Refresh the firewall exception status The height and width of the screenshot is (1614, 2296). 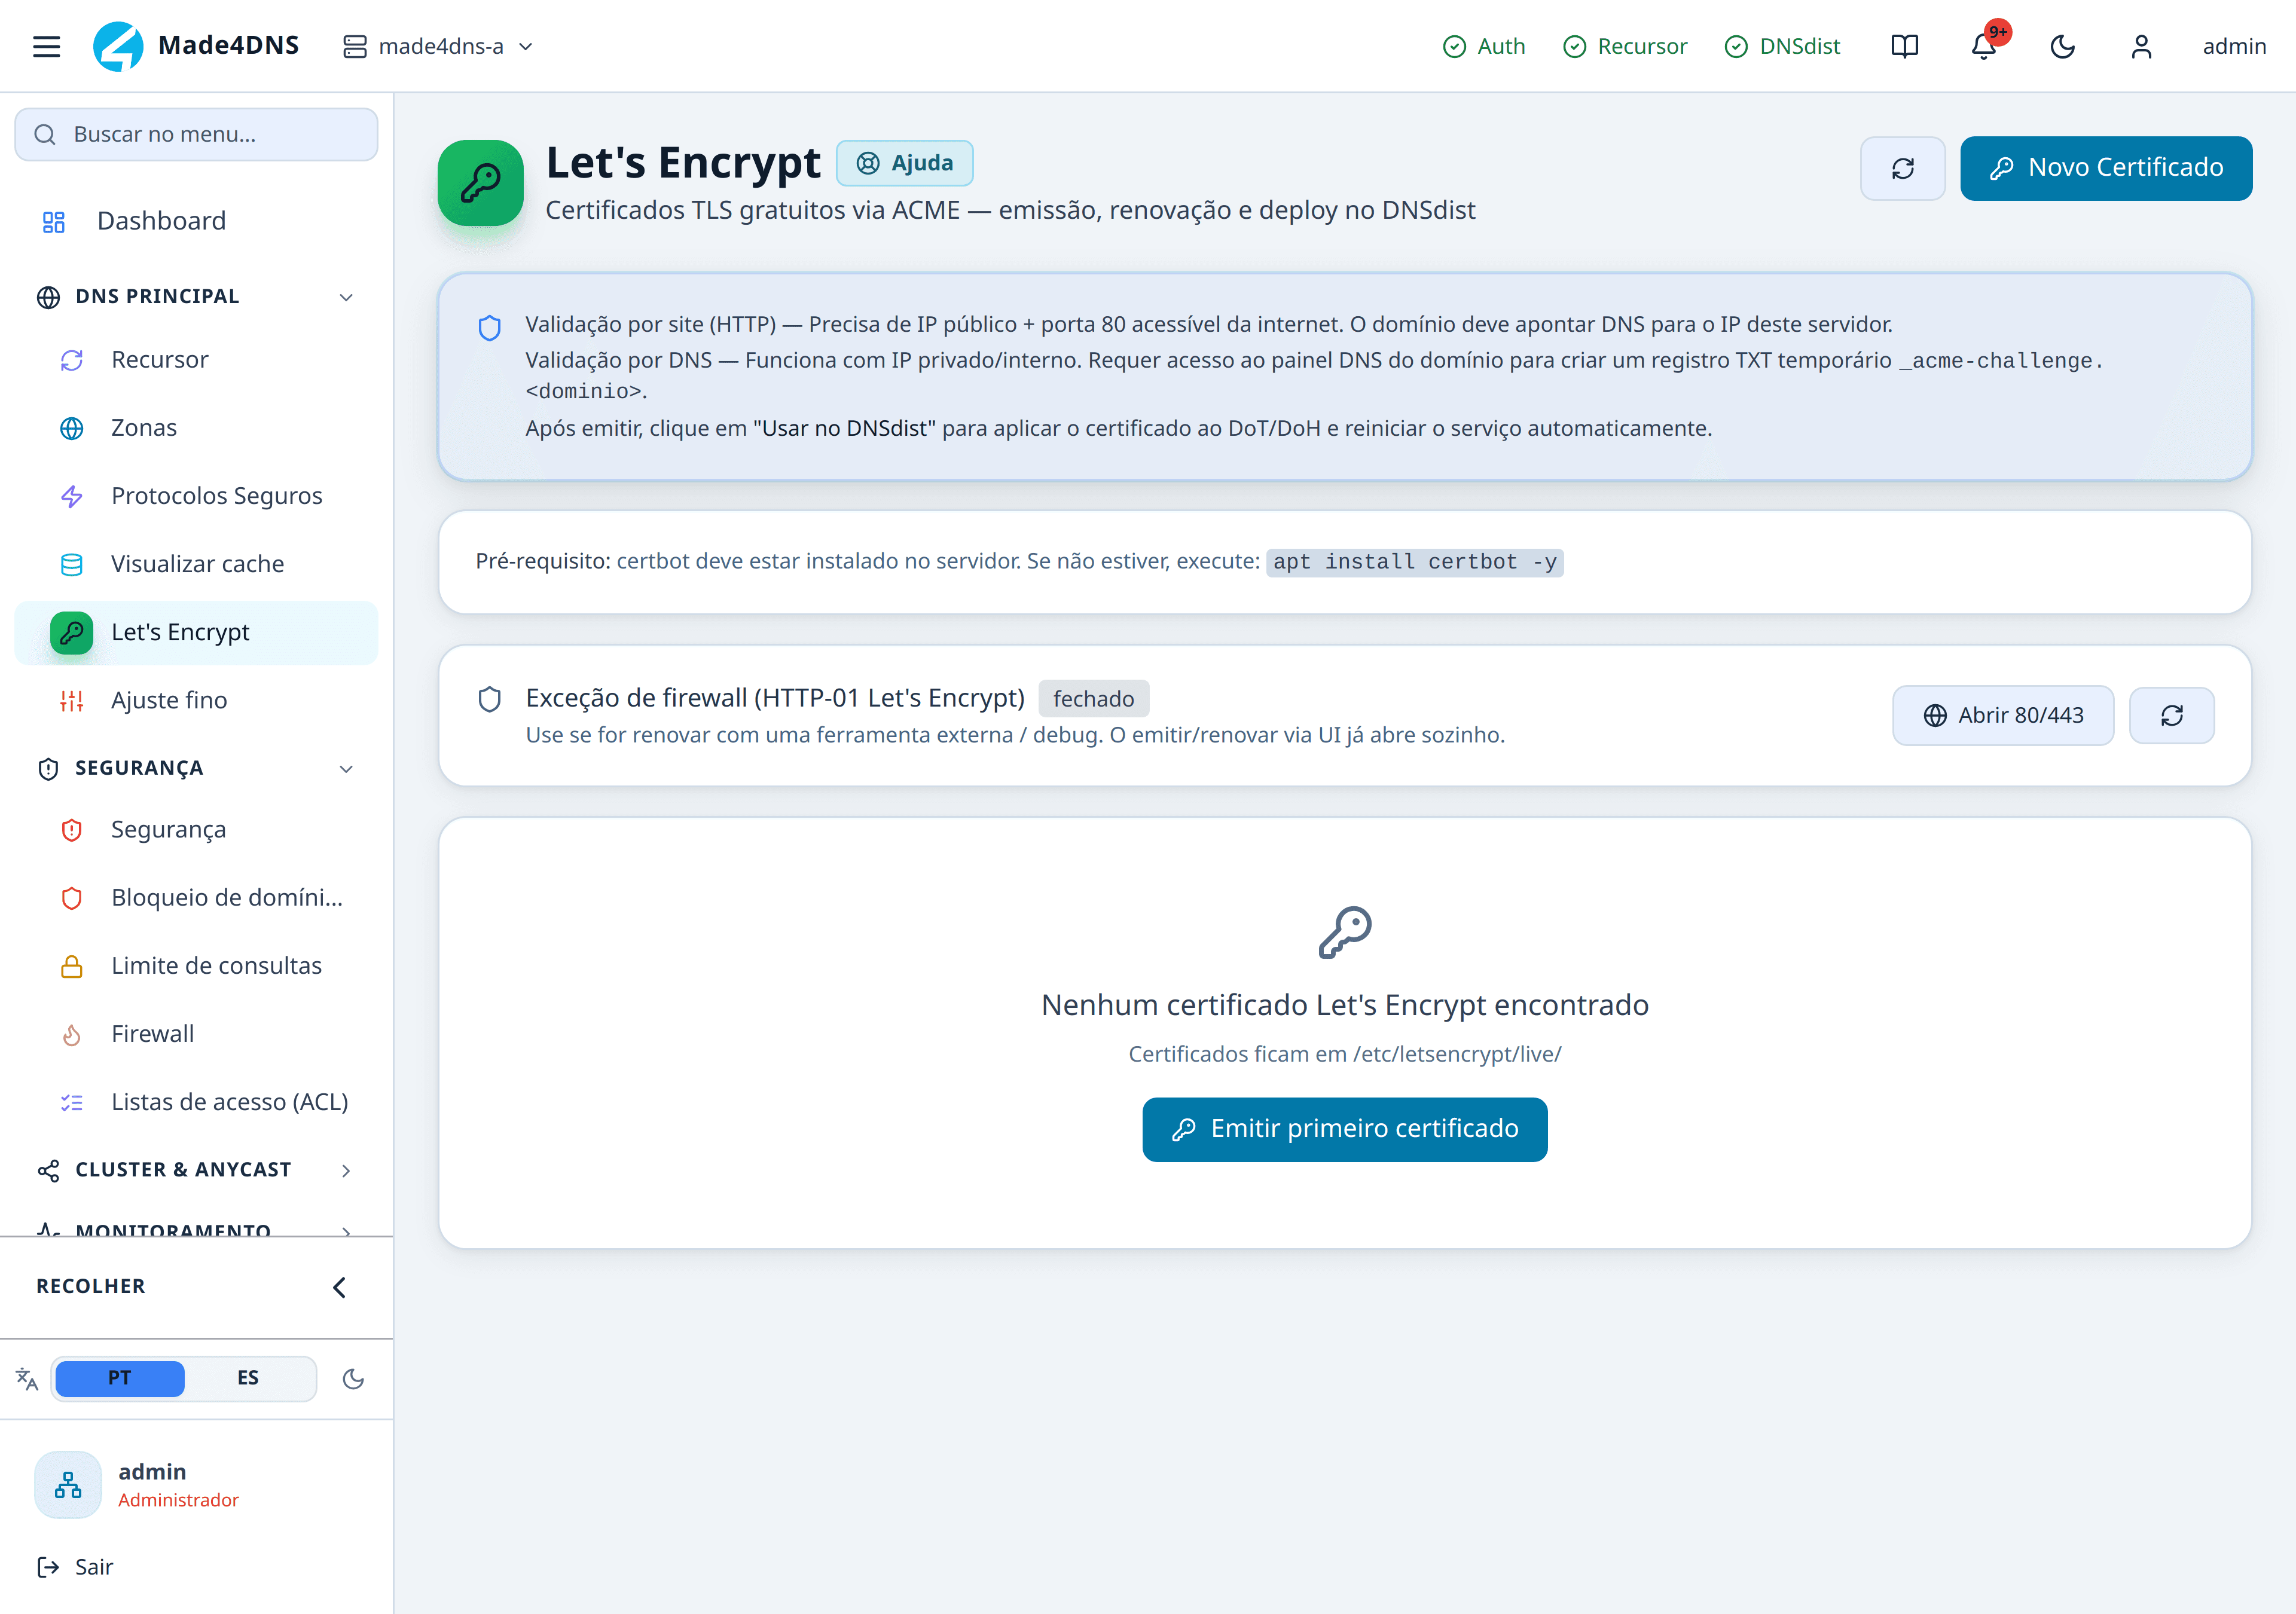(2172, 715)
